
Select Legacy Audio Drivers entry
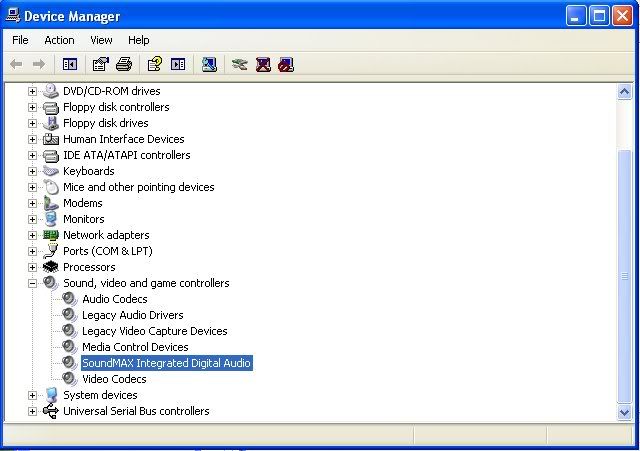[x=133, y=315]
